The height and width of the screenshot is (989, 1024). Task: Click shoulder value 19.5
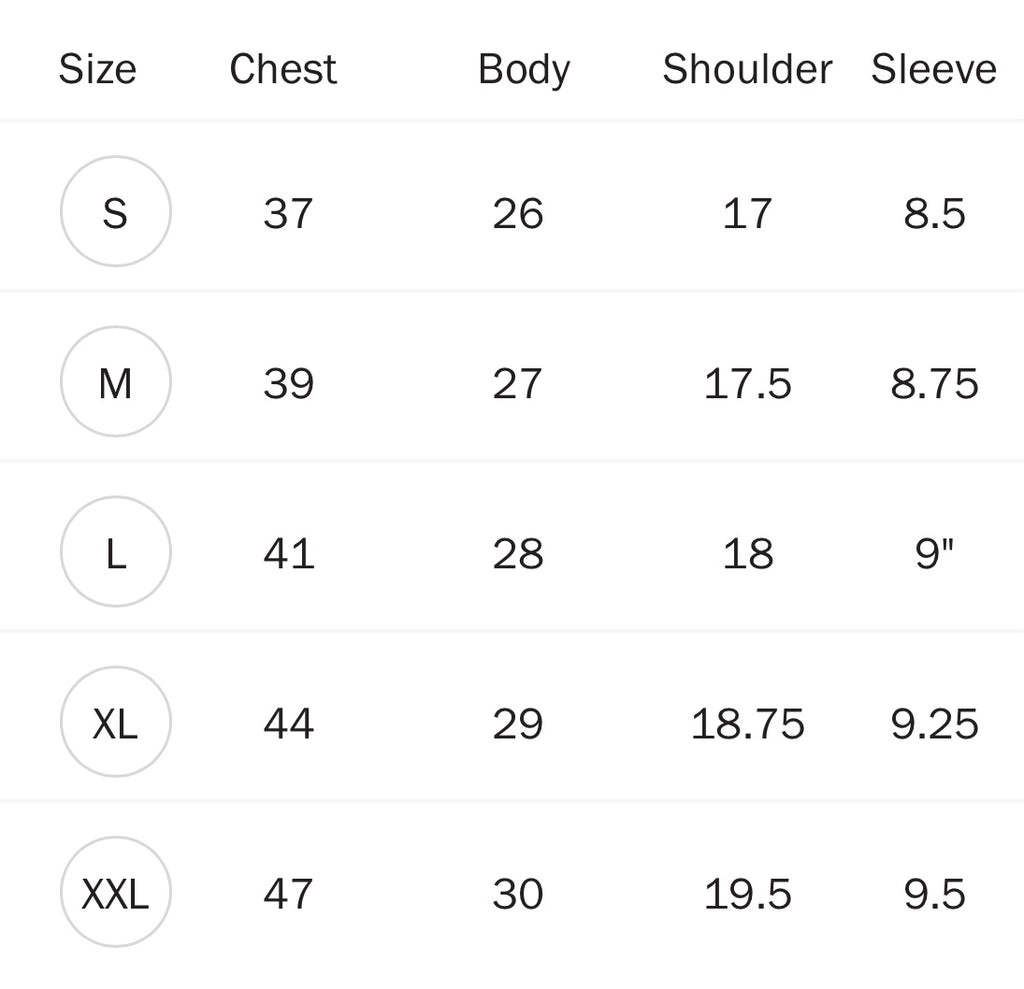pos(748,893)
